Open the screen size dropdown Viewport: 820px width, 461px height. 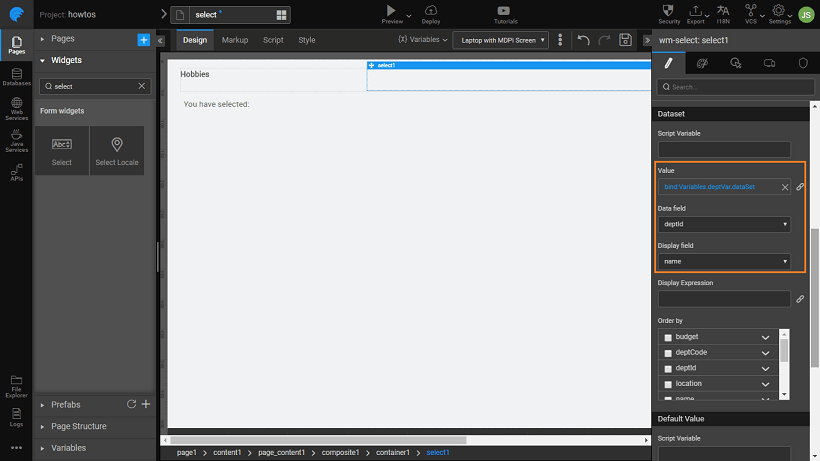click(501, 40)
